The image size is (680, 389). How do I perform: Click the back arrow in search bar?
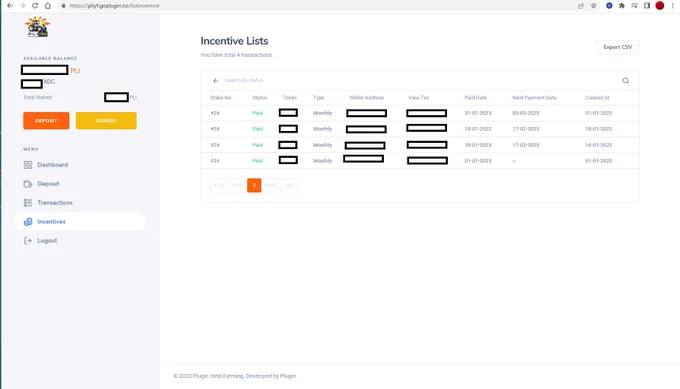(x=216, y=81)
